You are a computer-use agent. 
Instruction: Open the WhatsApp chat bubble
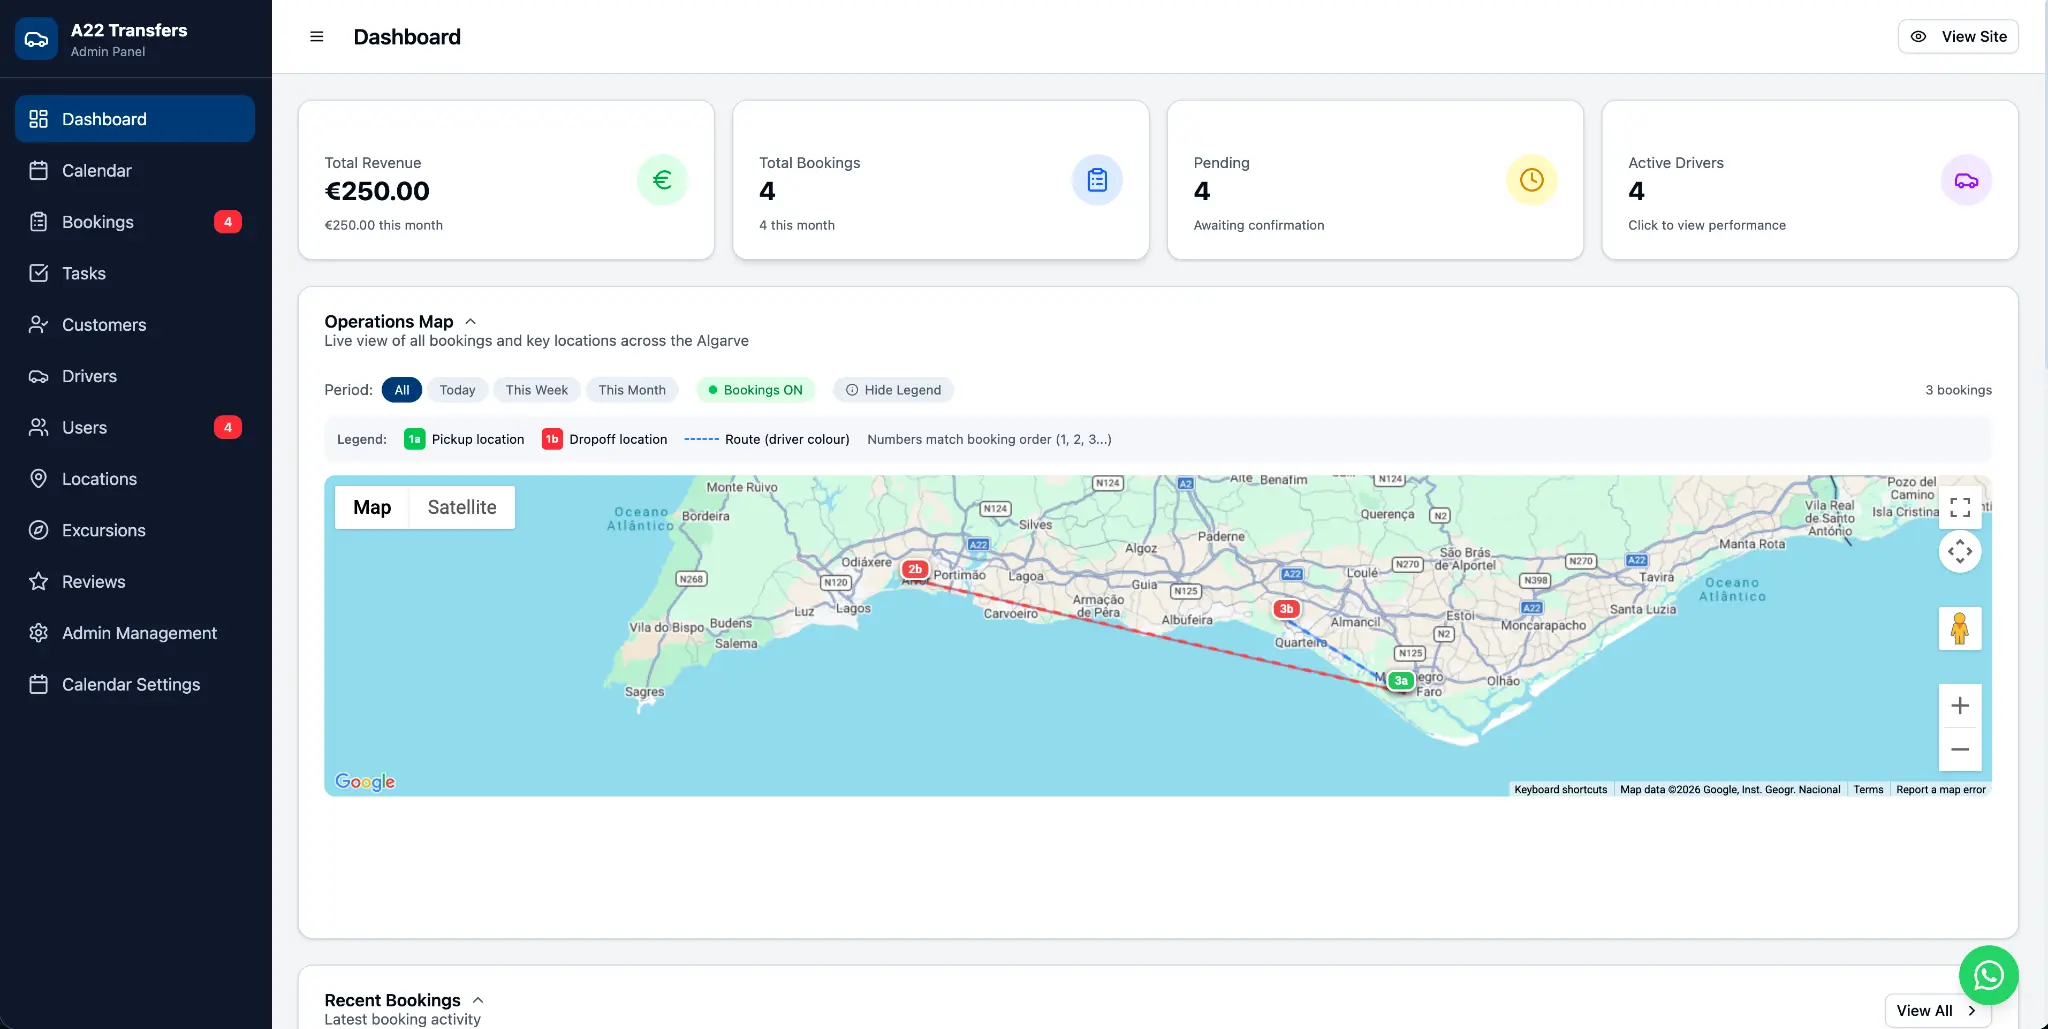[x=1988, y=975]
